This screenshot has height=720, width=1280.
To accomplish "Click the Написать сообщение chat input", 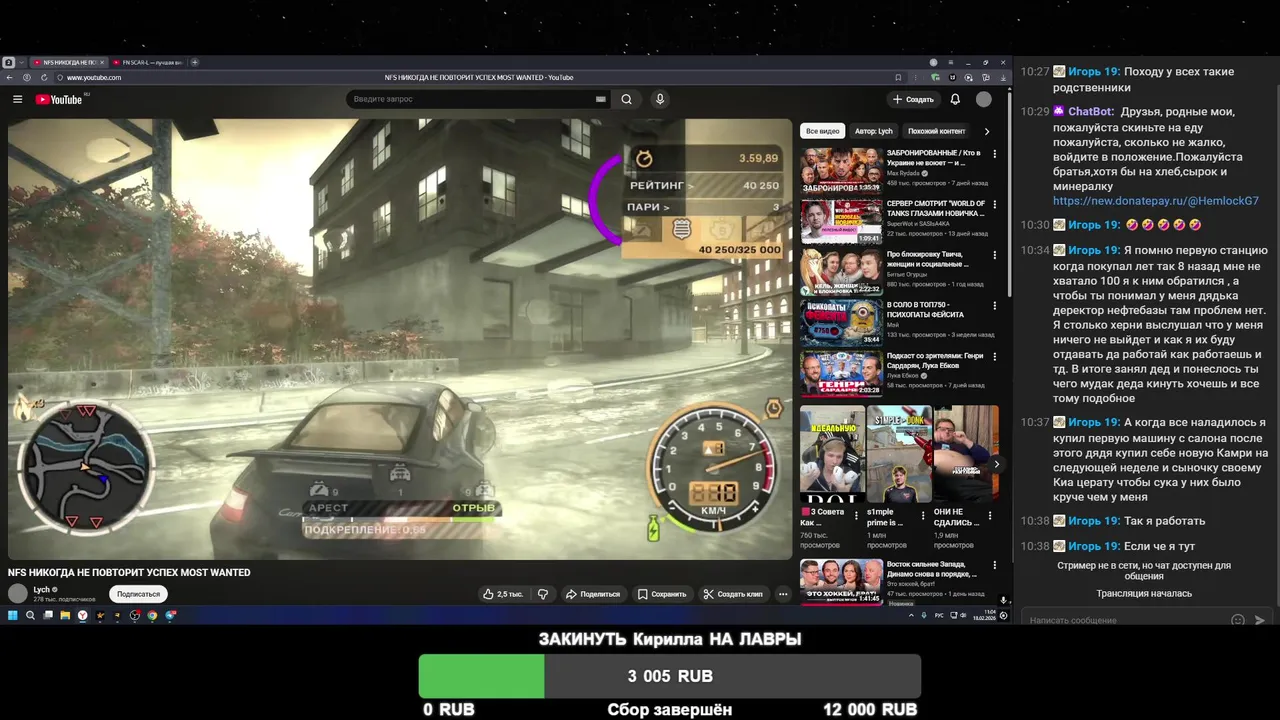I will (x=1122, y=620).
